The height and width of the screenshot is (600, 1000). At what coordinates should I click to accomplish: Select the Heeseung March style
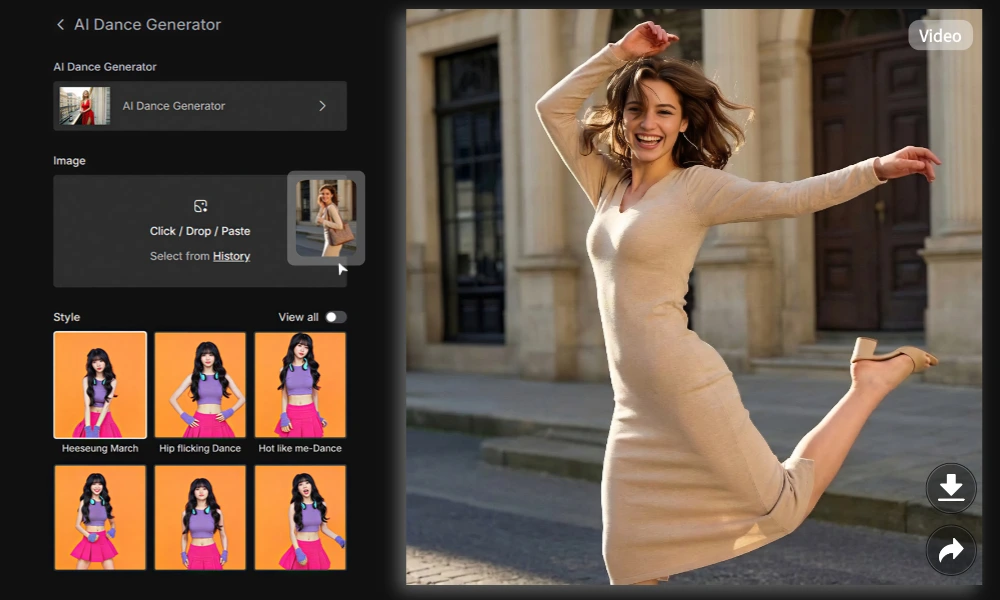(x=100, y=384)
